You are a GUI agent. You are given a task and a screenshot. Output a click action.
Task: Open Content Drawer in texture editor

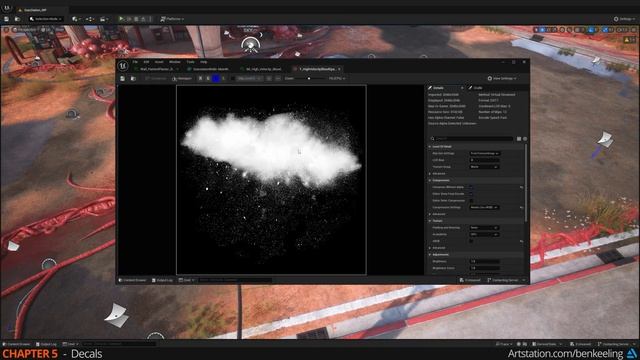(x=133, y=280)
